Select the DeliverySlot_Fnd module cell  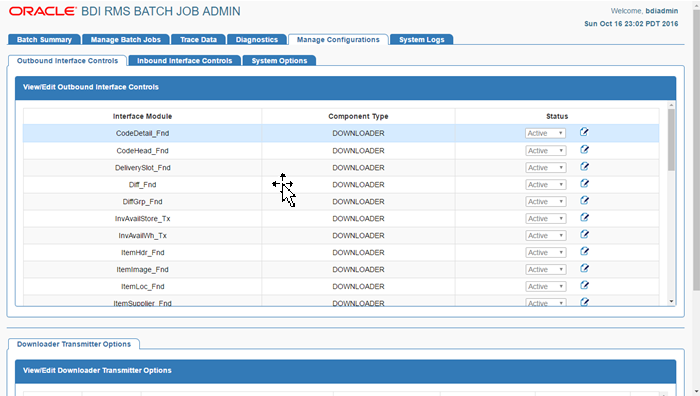pyautogui.click(x=142, y=168)
